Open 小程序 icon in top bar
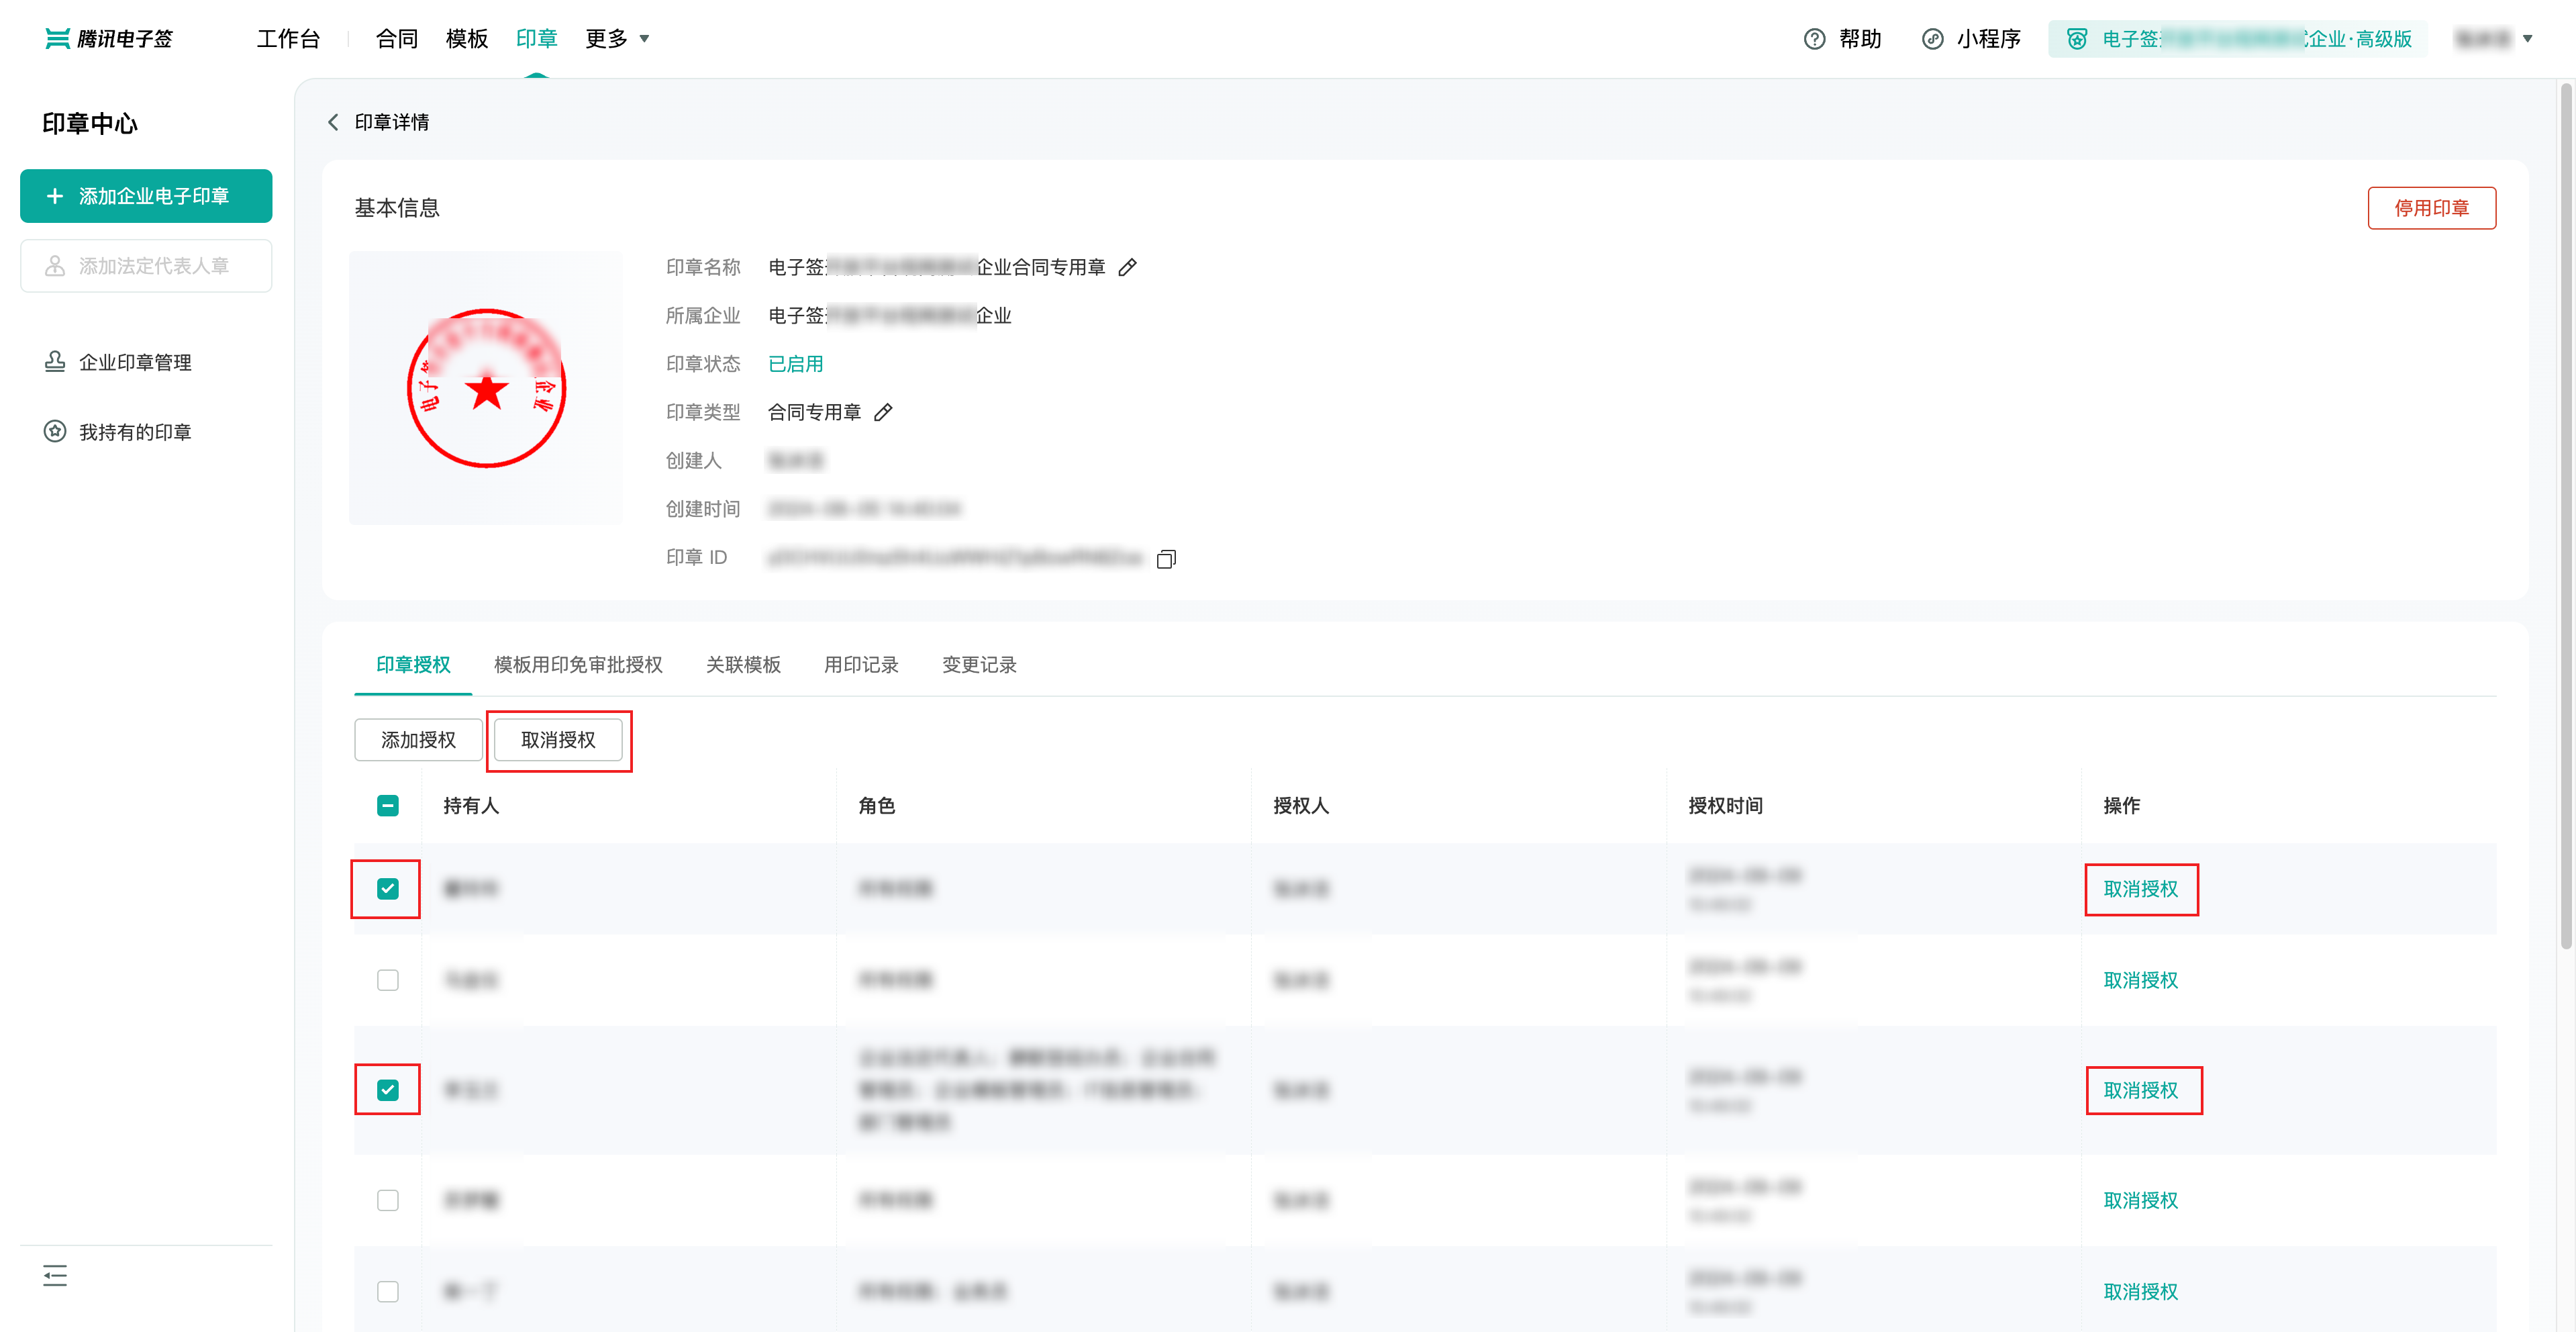 (x=1932, y=39)
